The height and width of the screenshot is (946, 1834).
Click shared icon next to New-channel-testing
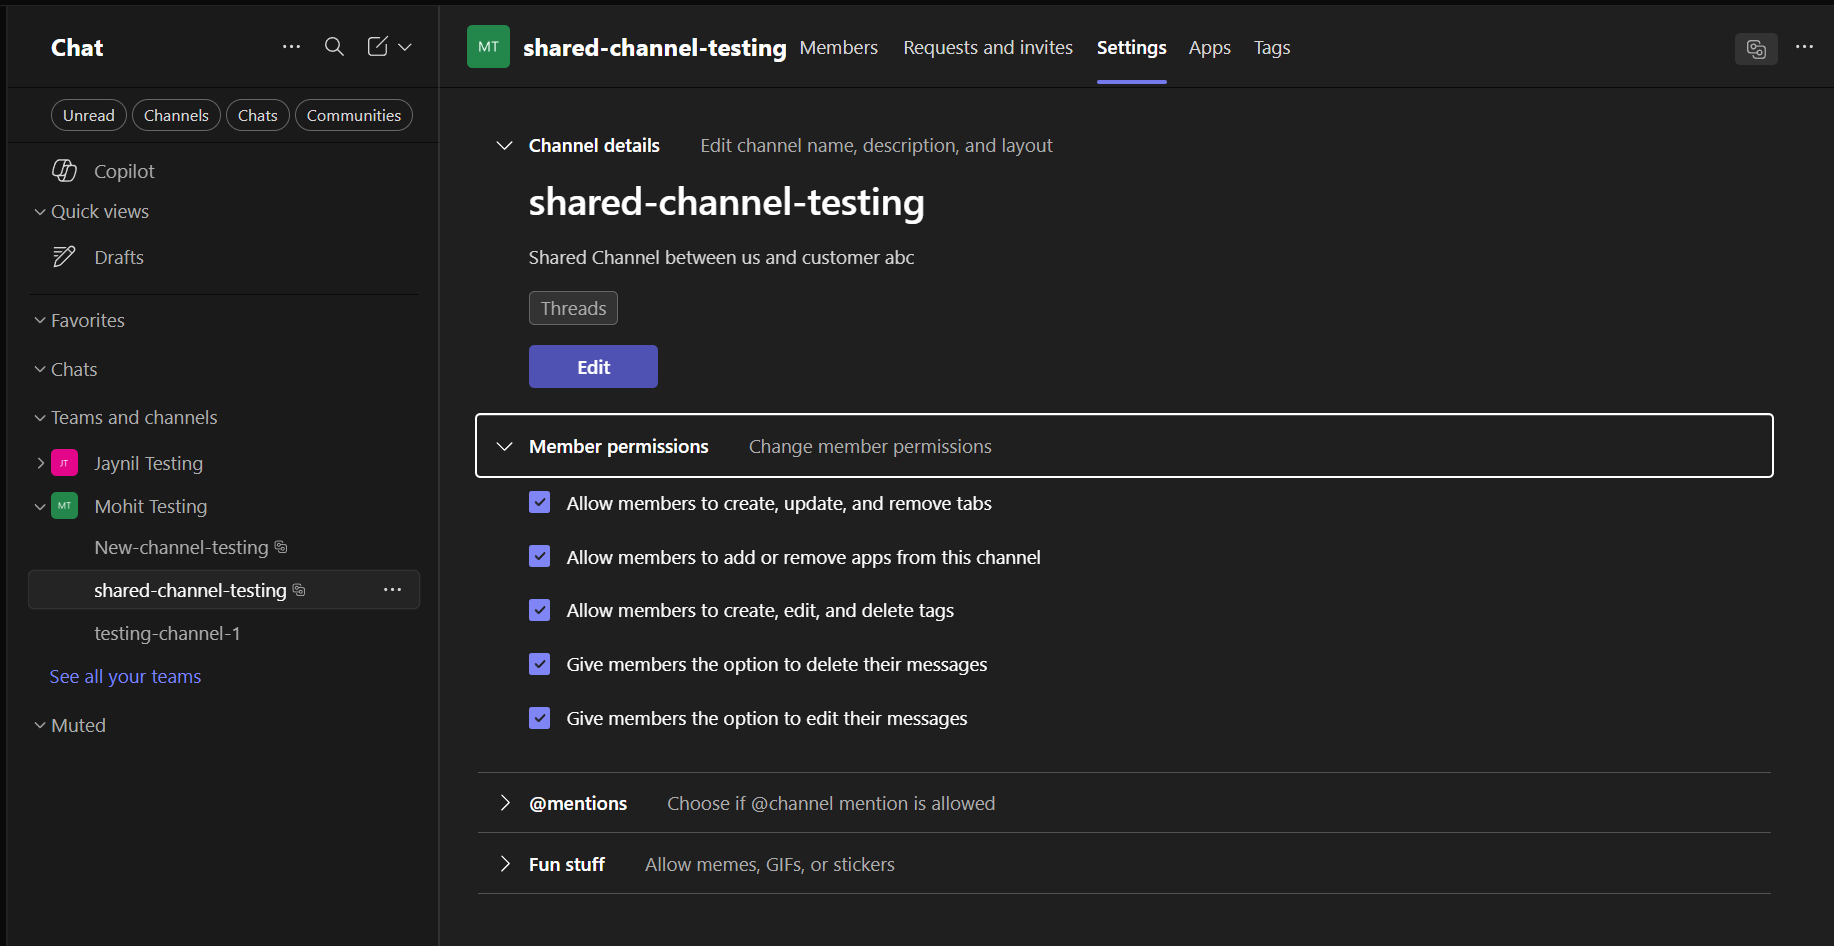click(x=281, y=547)
